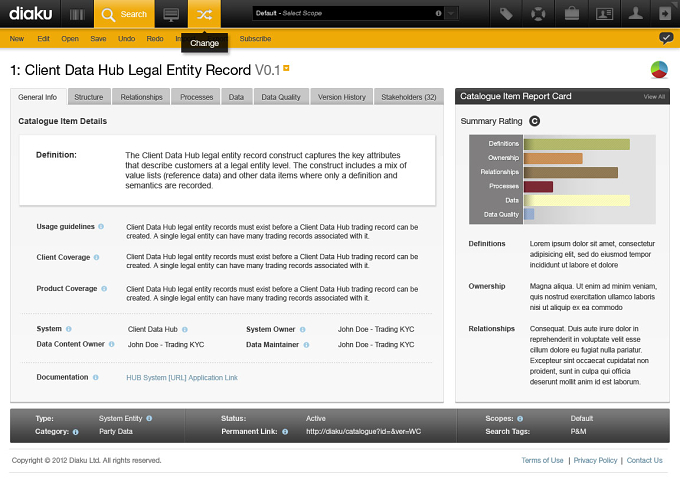Click the John Doe - Trading KYC system owner value

tap(376, 330)
